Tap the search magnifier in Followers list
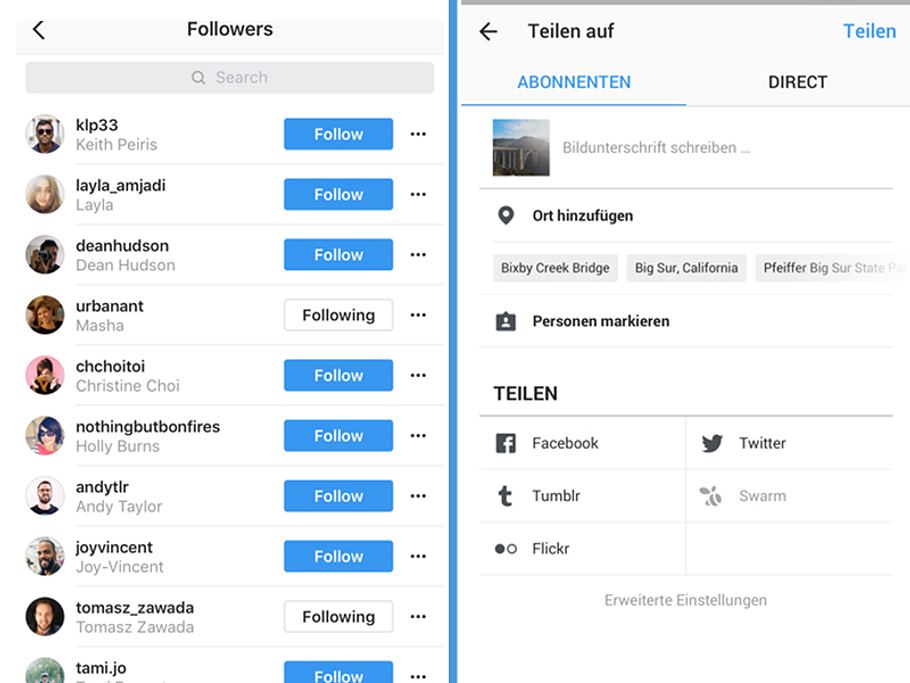The image size is (910, 683). coord(199,77)
